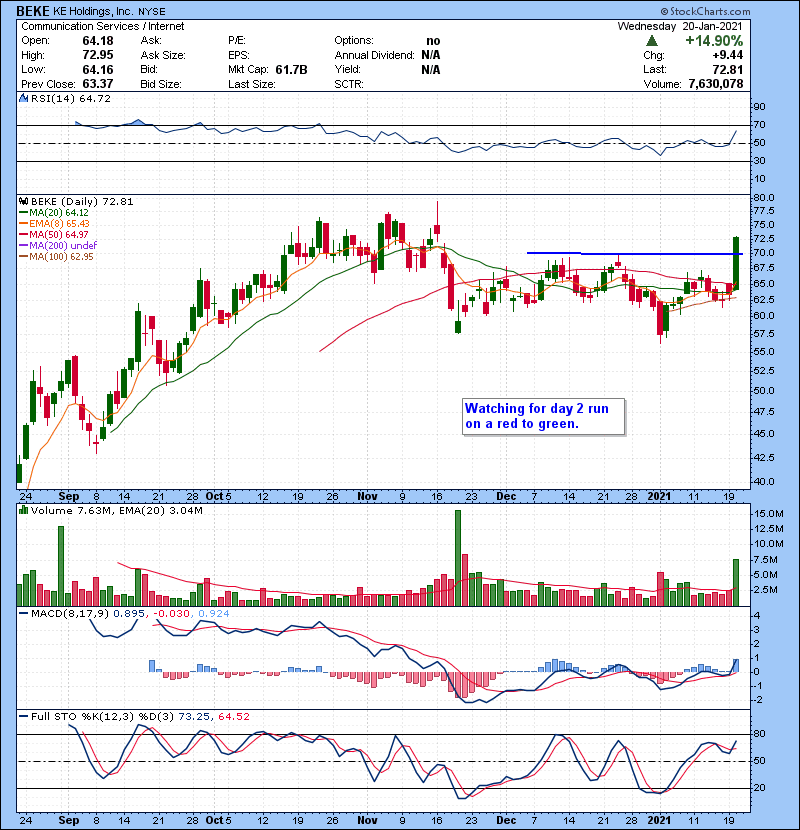Click the P/E label
This screenshot has height=830, width=800.
(x=237, y=41)
